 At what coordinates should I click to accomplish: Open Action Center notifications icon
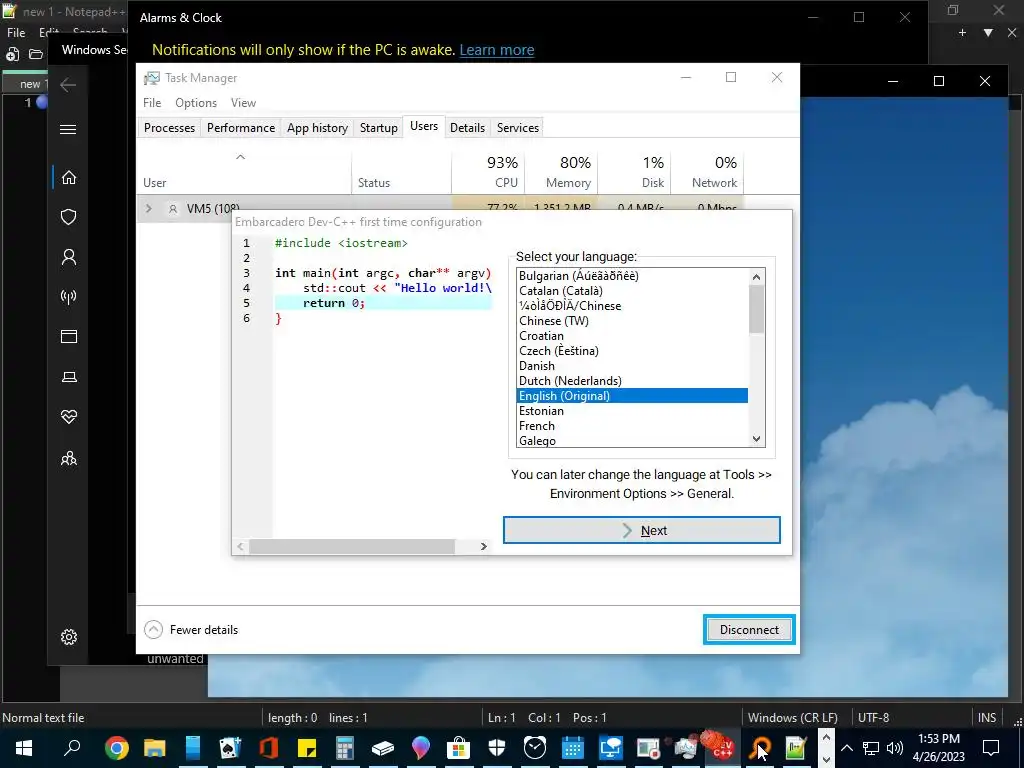(991, 748)
